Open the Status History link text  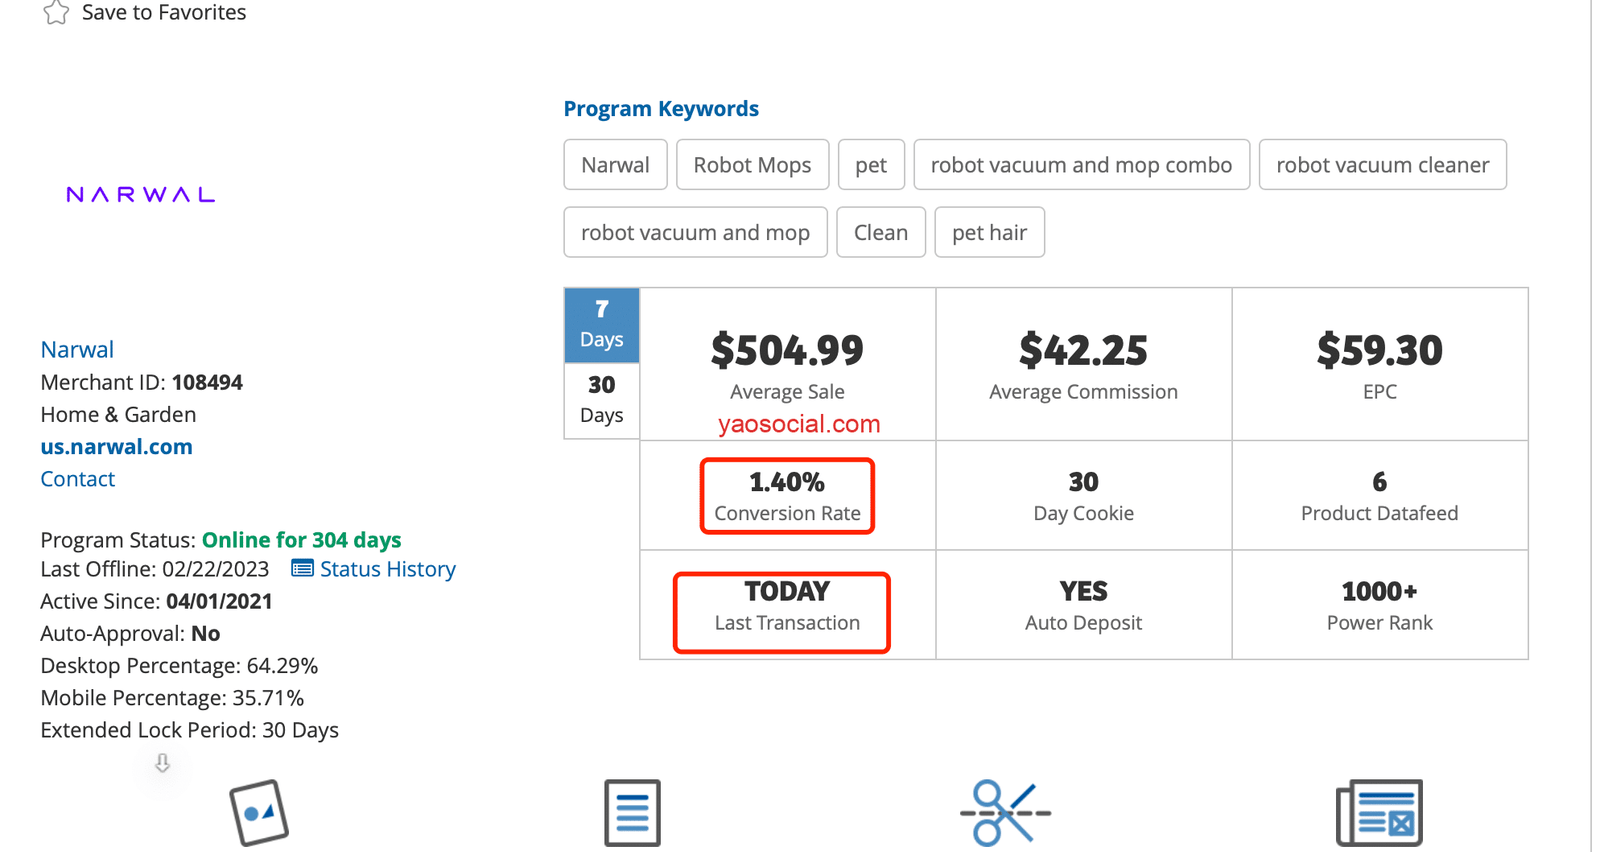point(387,569)
